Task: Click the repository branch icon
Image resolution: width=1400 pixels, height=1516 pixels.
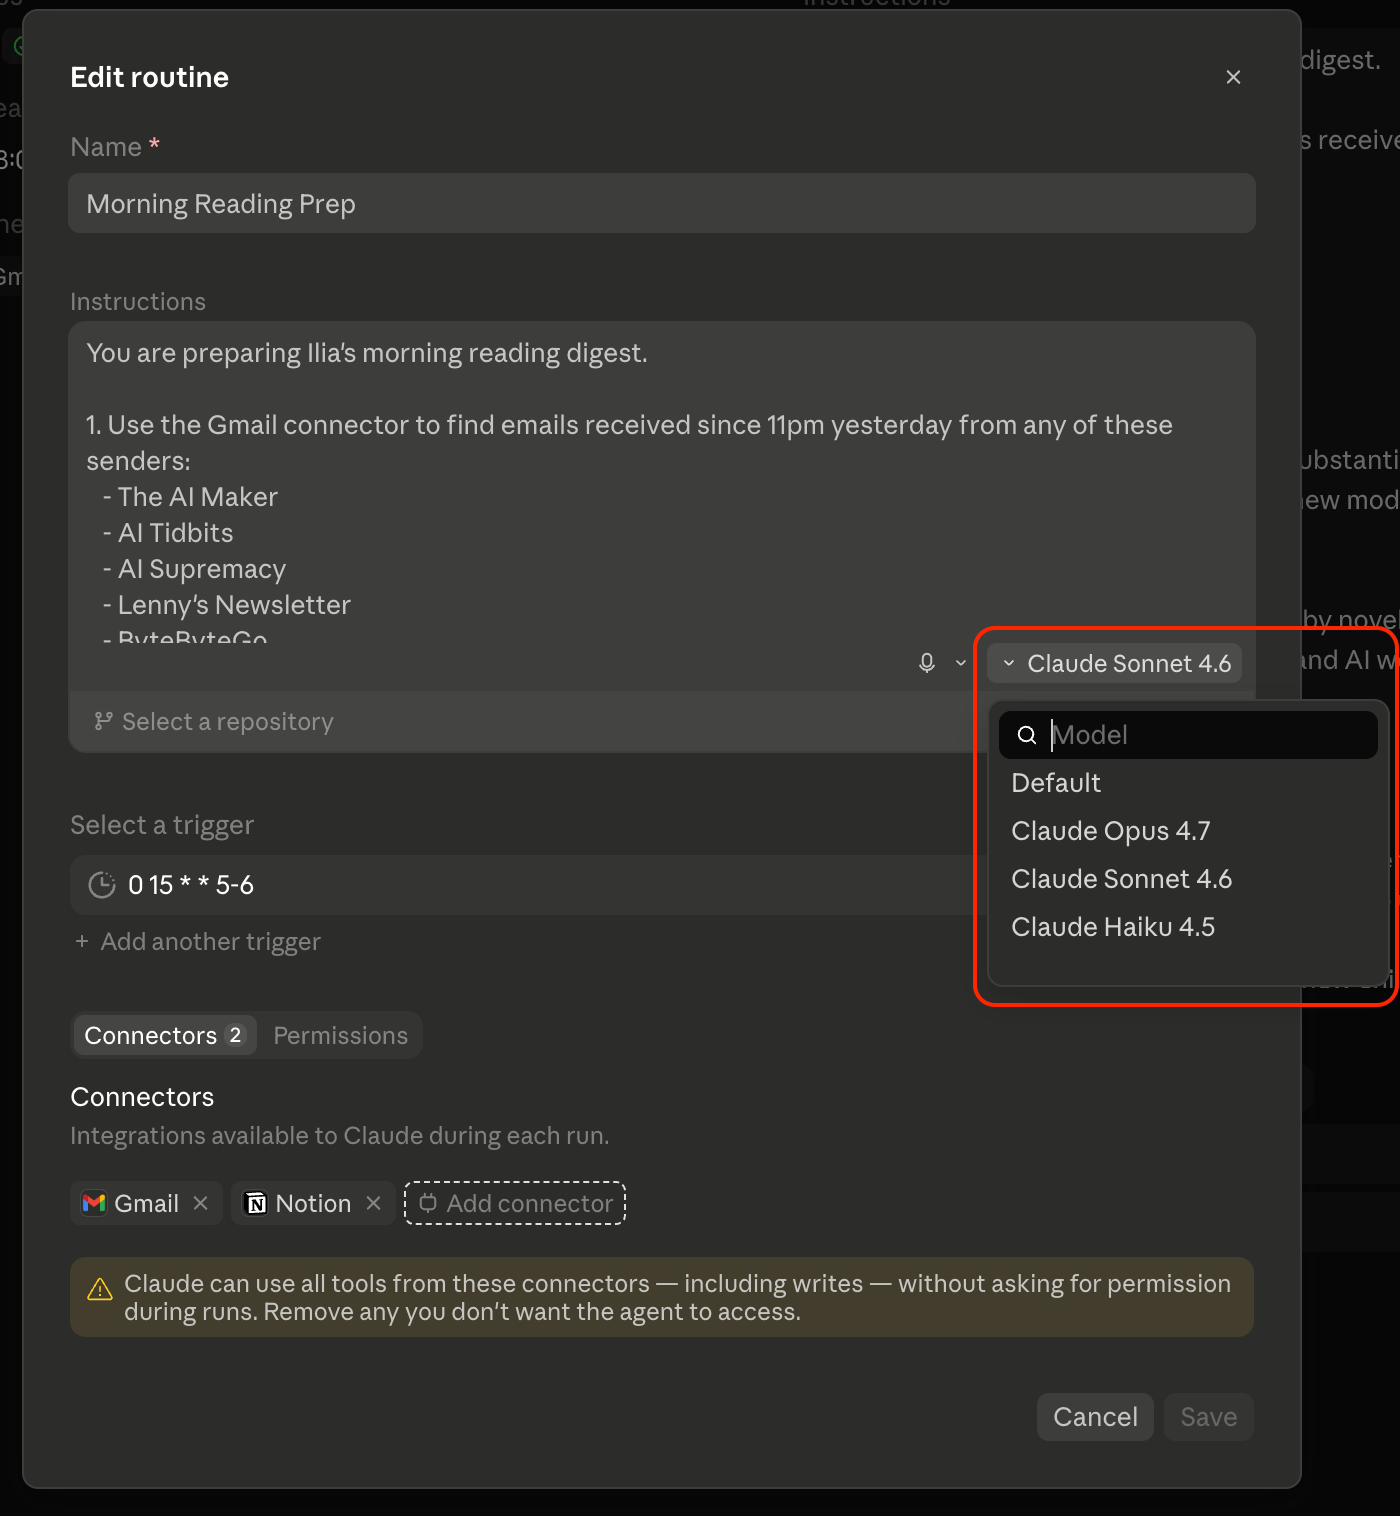Action: click(x=103, y=721)
